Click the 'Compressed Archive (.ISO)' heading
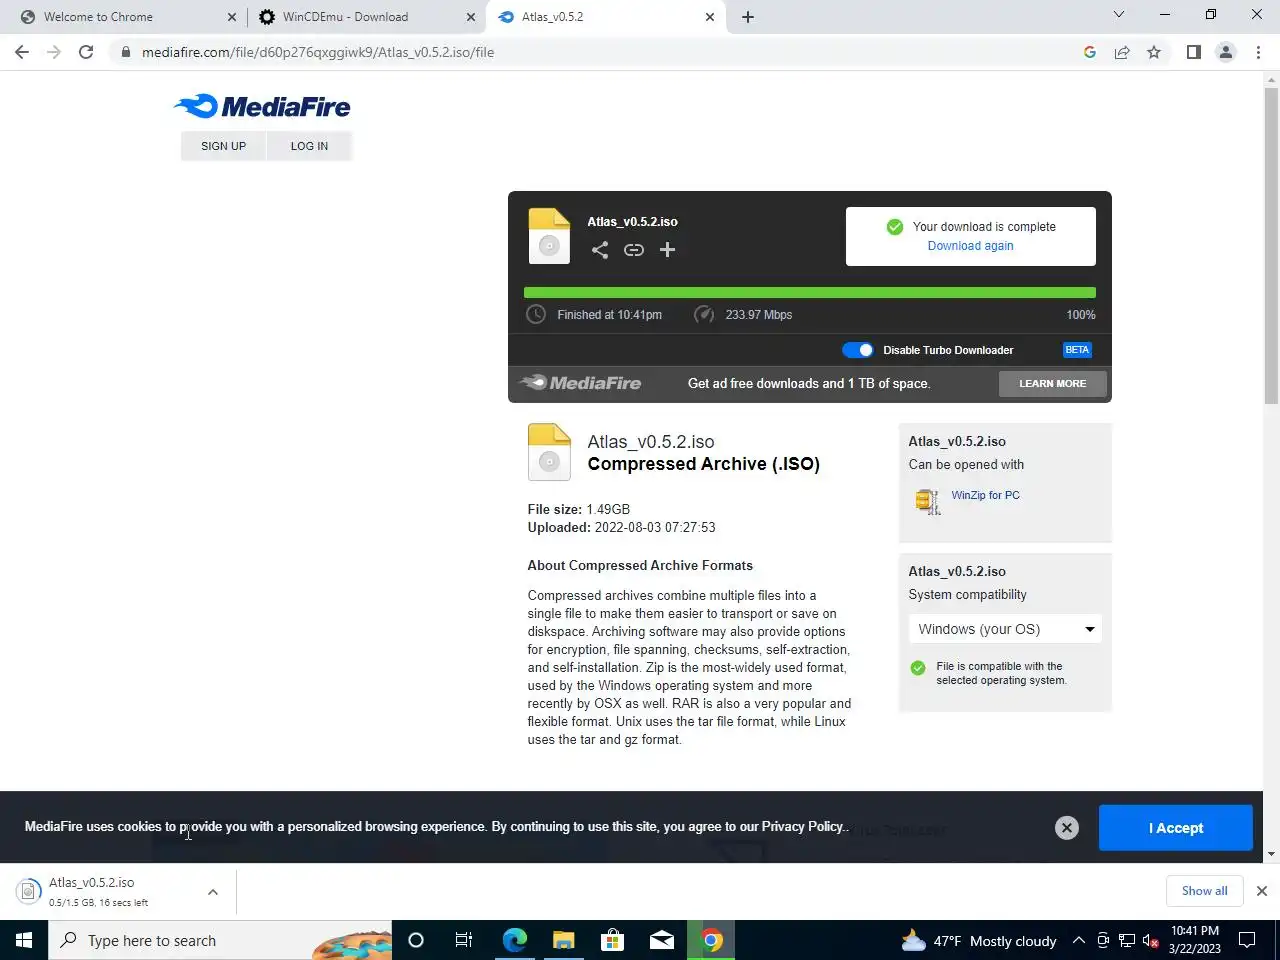 [704, 464]
